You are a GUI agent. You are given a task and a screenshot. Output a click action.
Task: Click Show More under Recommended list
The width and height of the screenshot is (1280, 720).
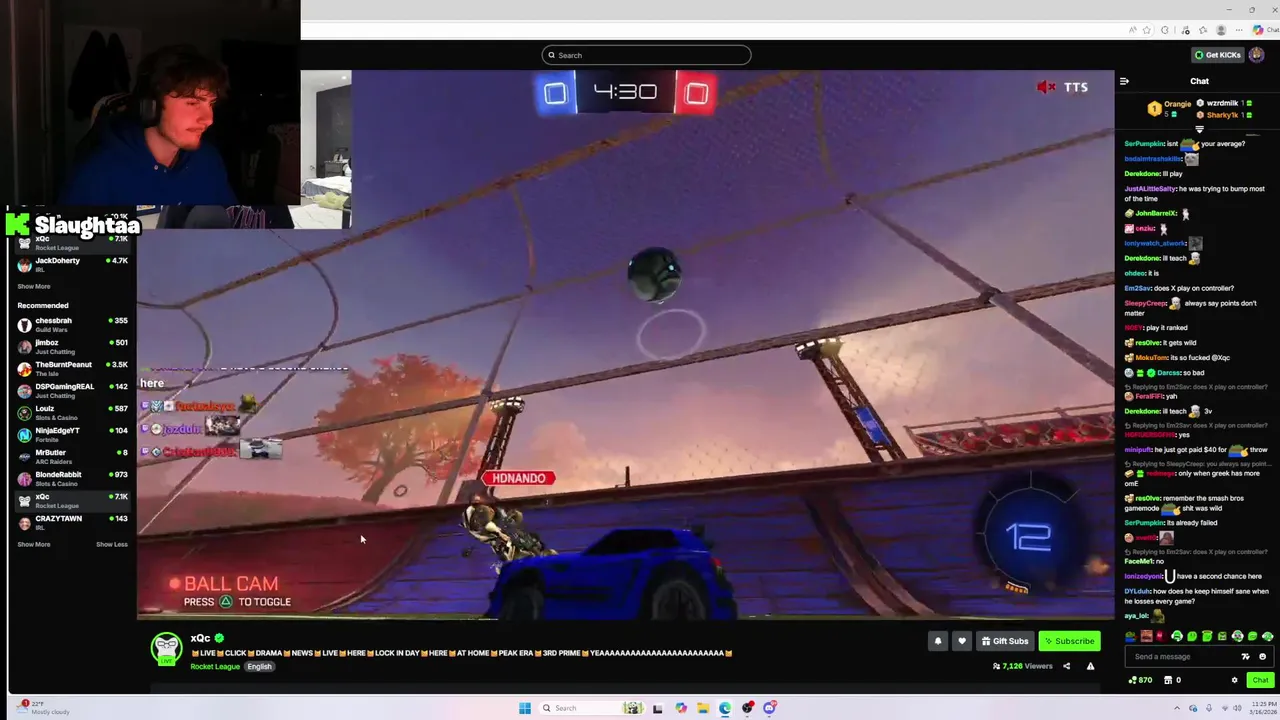pos(33,544)
